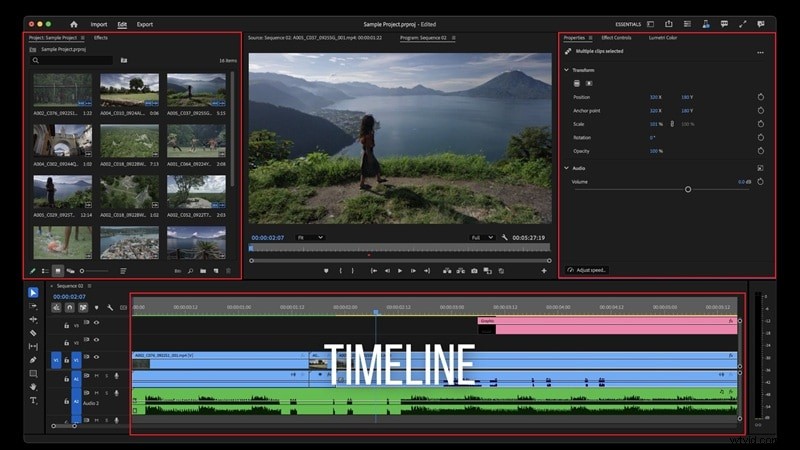Switch Project panel to list view
The height and width of the screenshot is (450, 800).
tap(45, 271)
